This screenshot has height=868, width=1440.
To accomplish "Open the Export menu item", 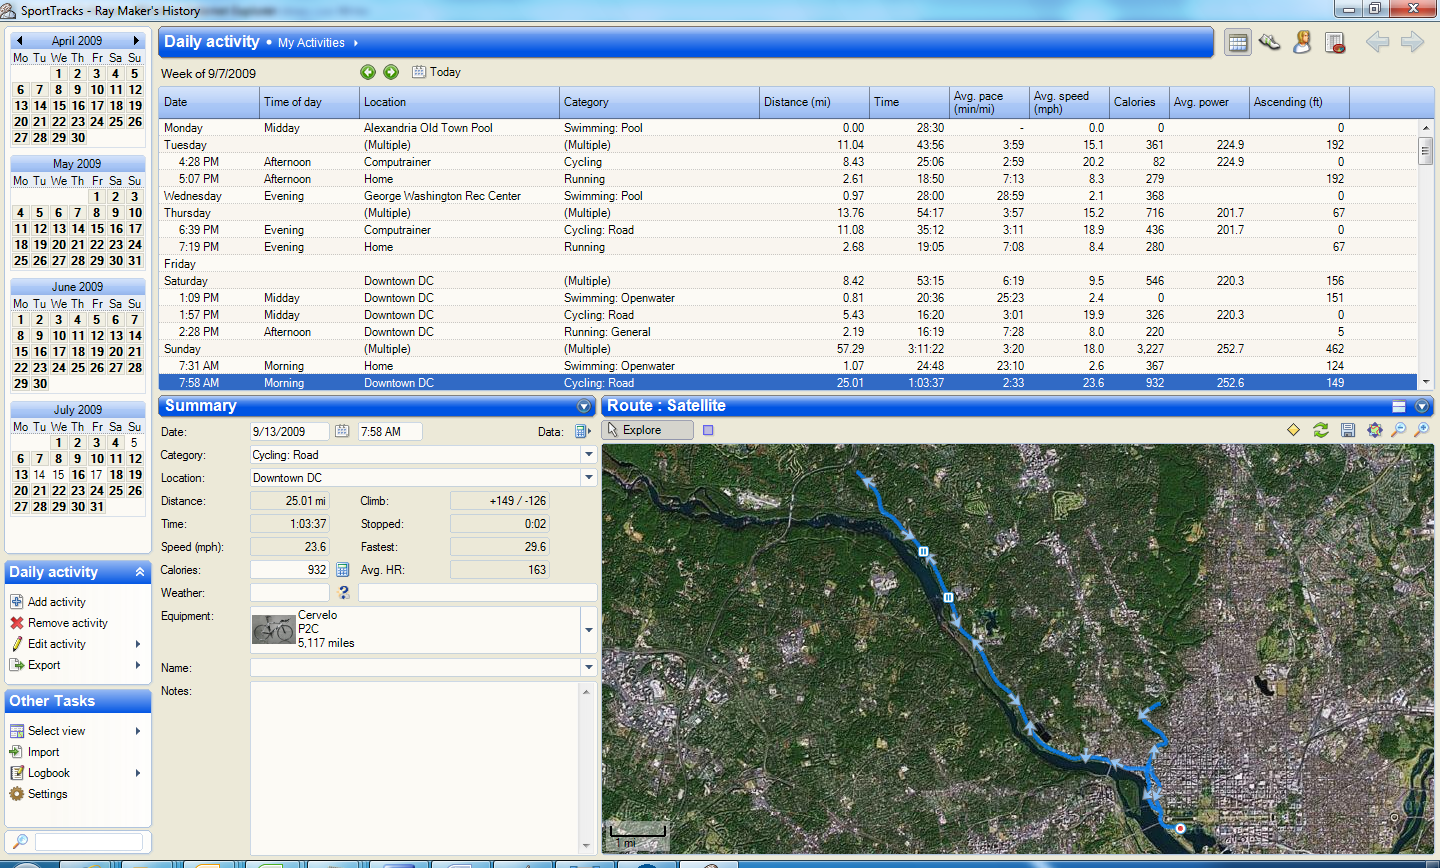I will tap(44, 665).
